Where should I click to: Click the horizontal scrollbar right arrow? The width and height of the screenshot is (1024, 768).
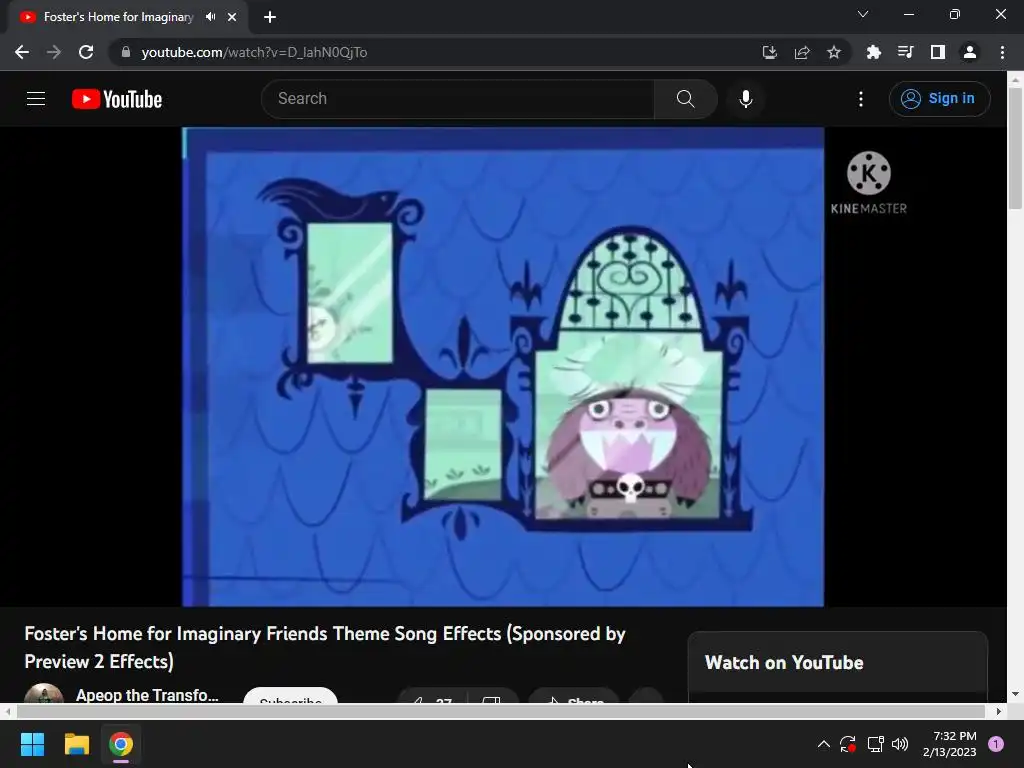[x=999, y=711]
